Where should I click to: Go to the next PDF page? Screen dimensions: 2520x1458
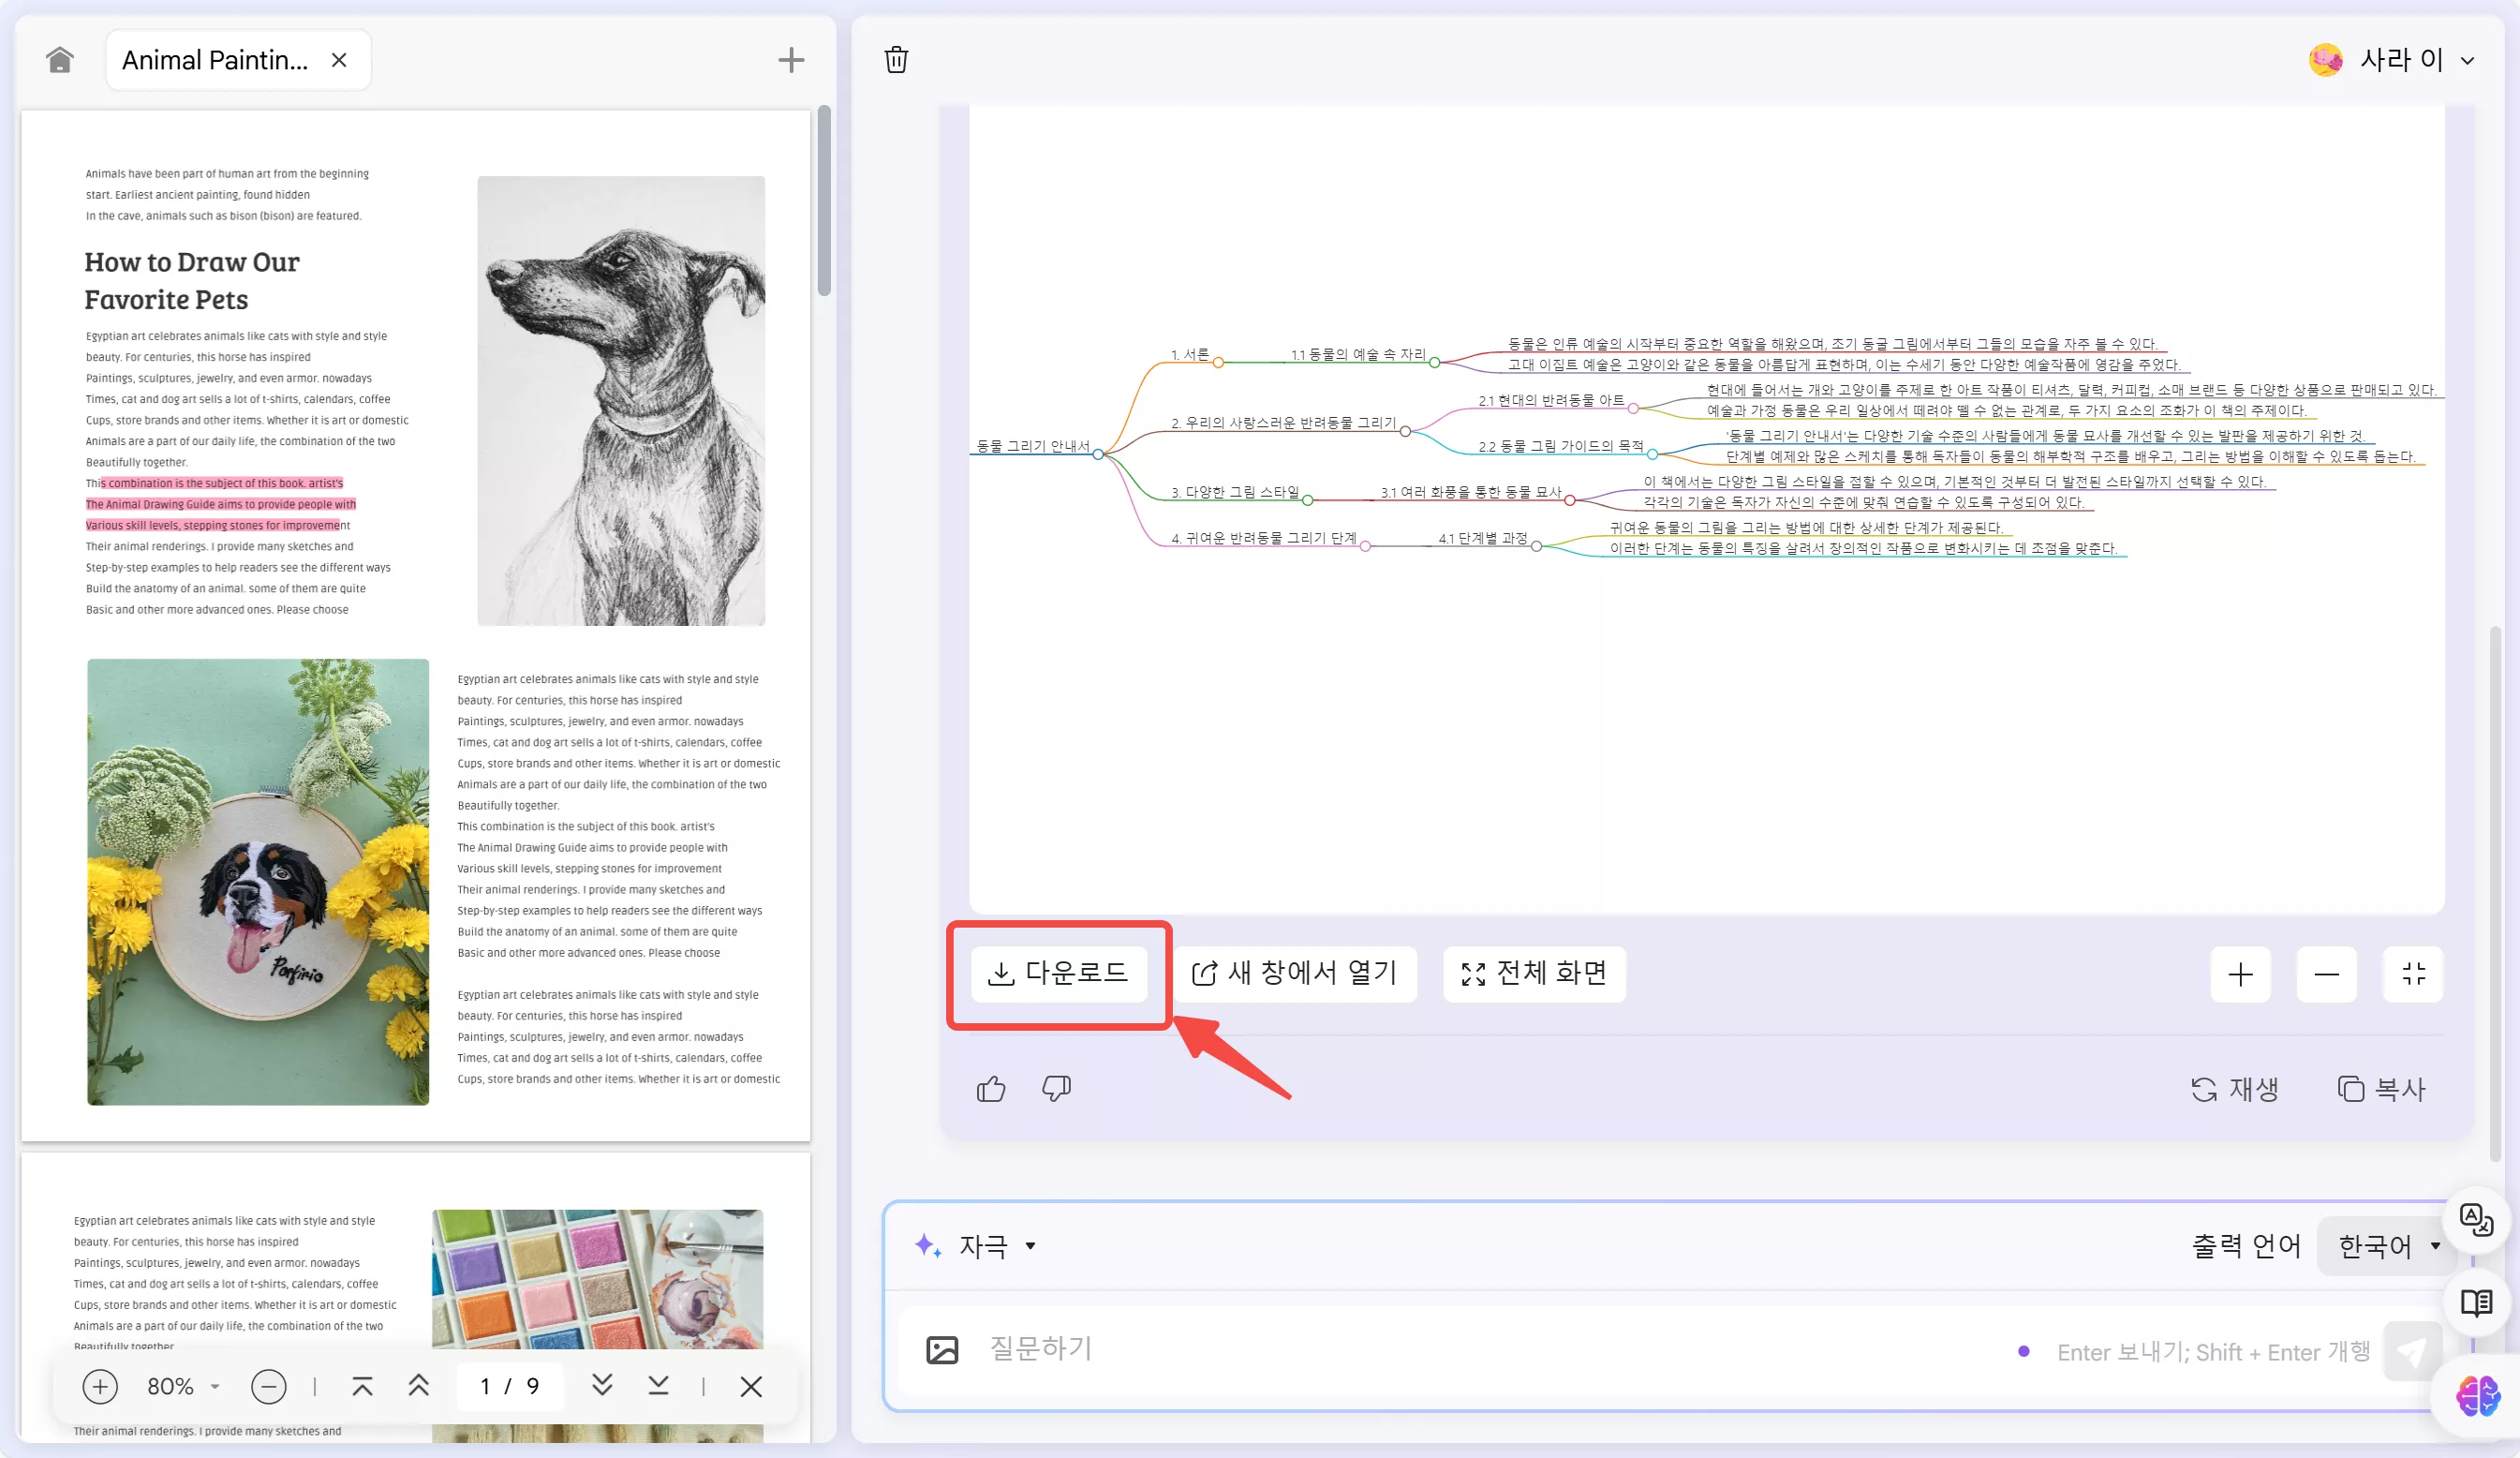coord(602,1386)
